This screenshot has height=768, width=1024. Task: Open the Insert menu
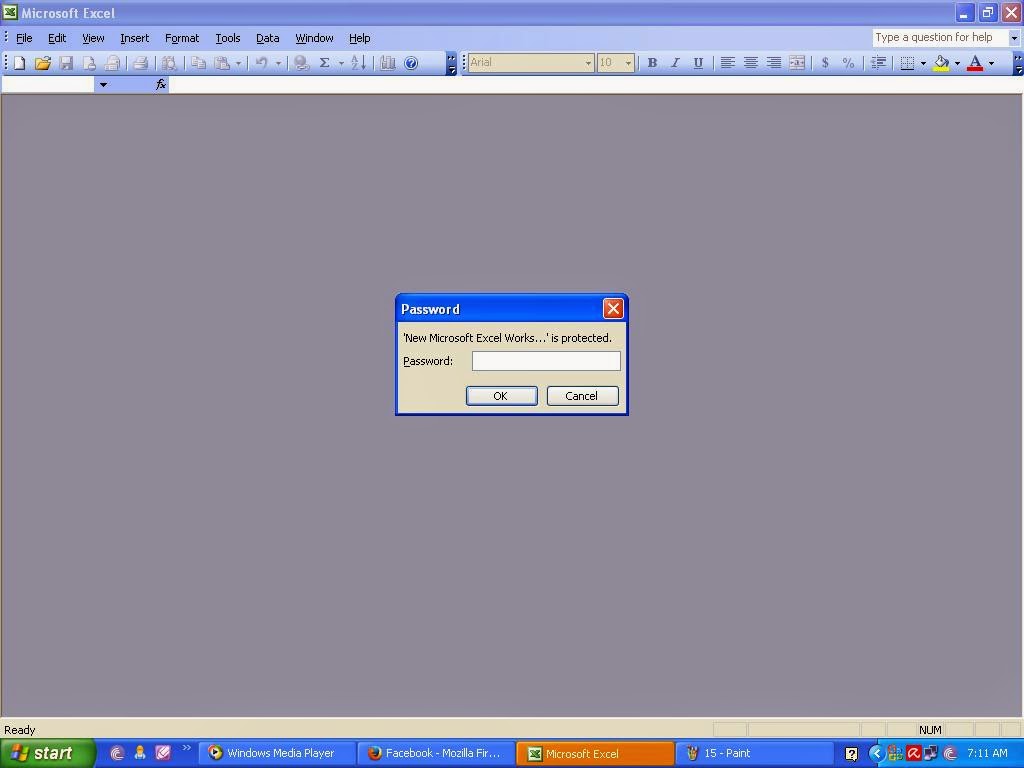click(135, 38)
